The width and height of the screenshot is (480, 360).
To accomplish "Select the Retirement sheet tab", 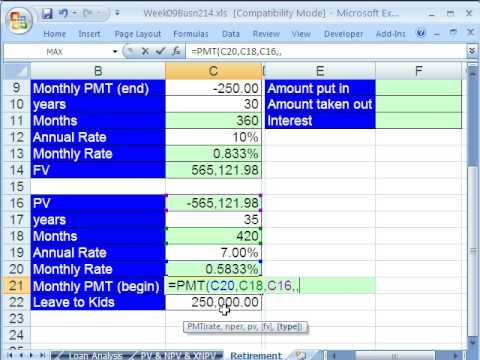I will (256, 355).
